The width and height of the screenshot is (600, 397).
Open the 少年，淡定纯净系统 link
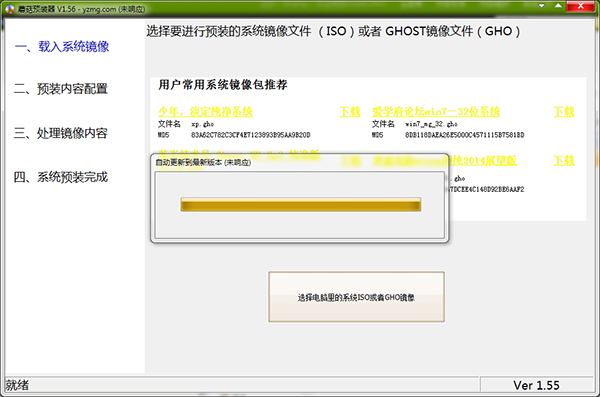tap(205, 111)
